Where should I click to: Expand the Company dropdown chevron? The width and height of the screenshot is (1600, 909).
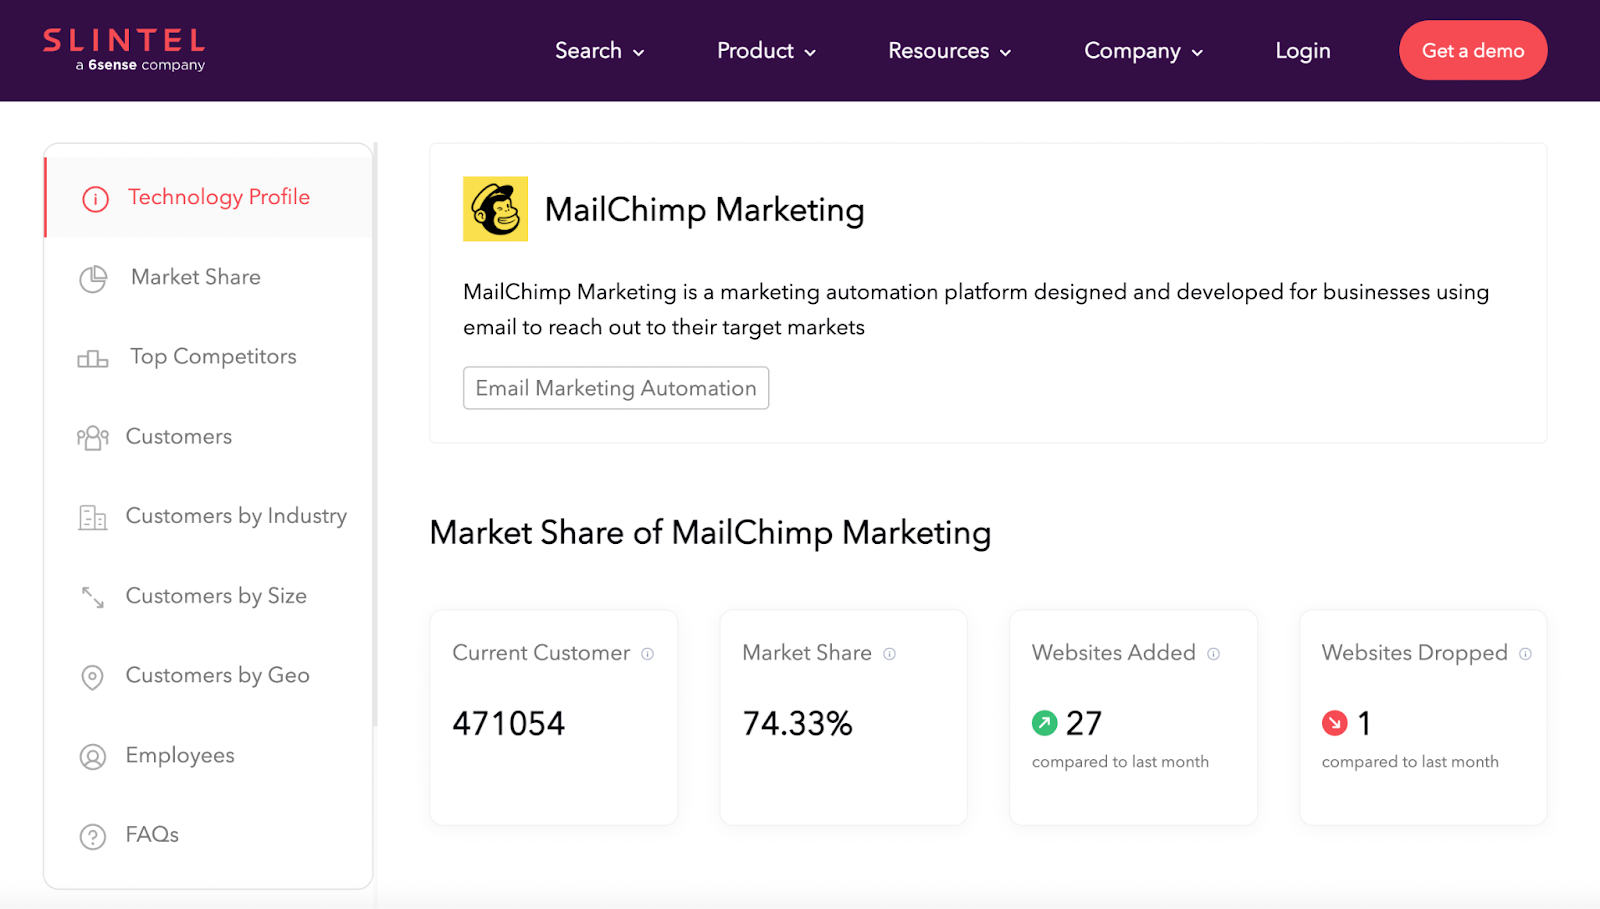point(1197,53)
